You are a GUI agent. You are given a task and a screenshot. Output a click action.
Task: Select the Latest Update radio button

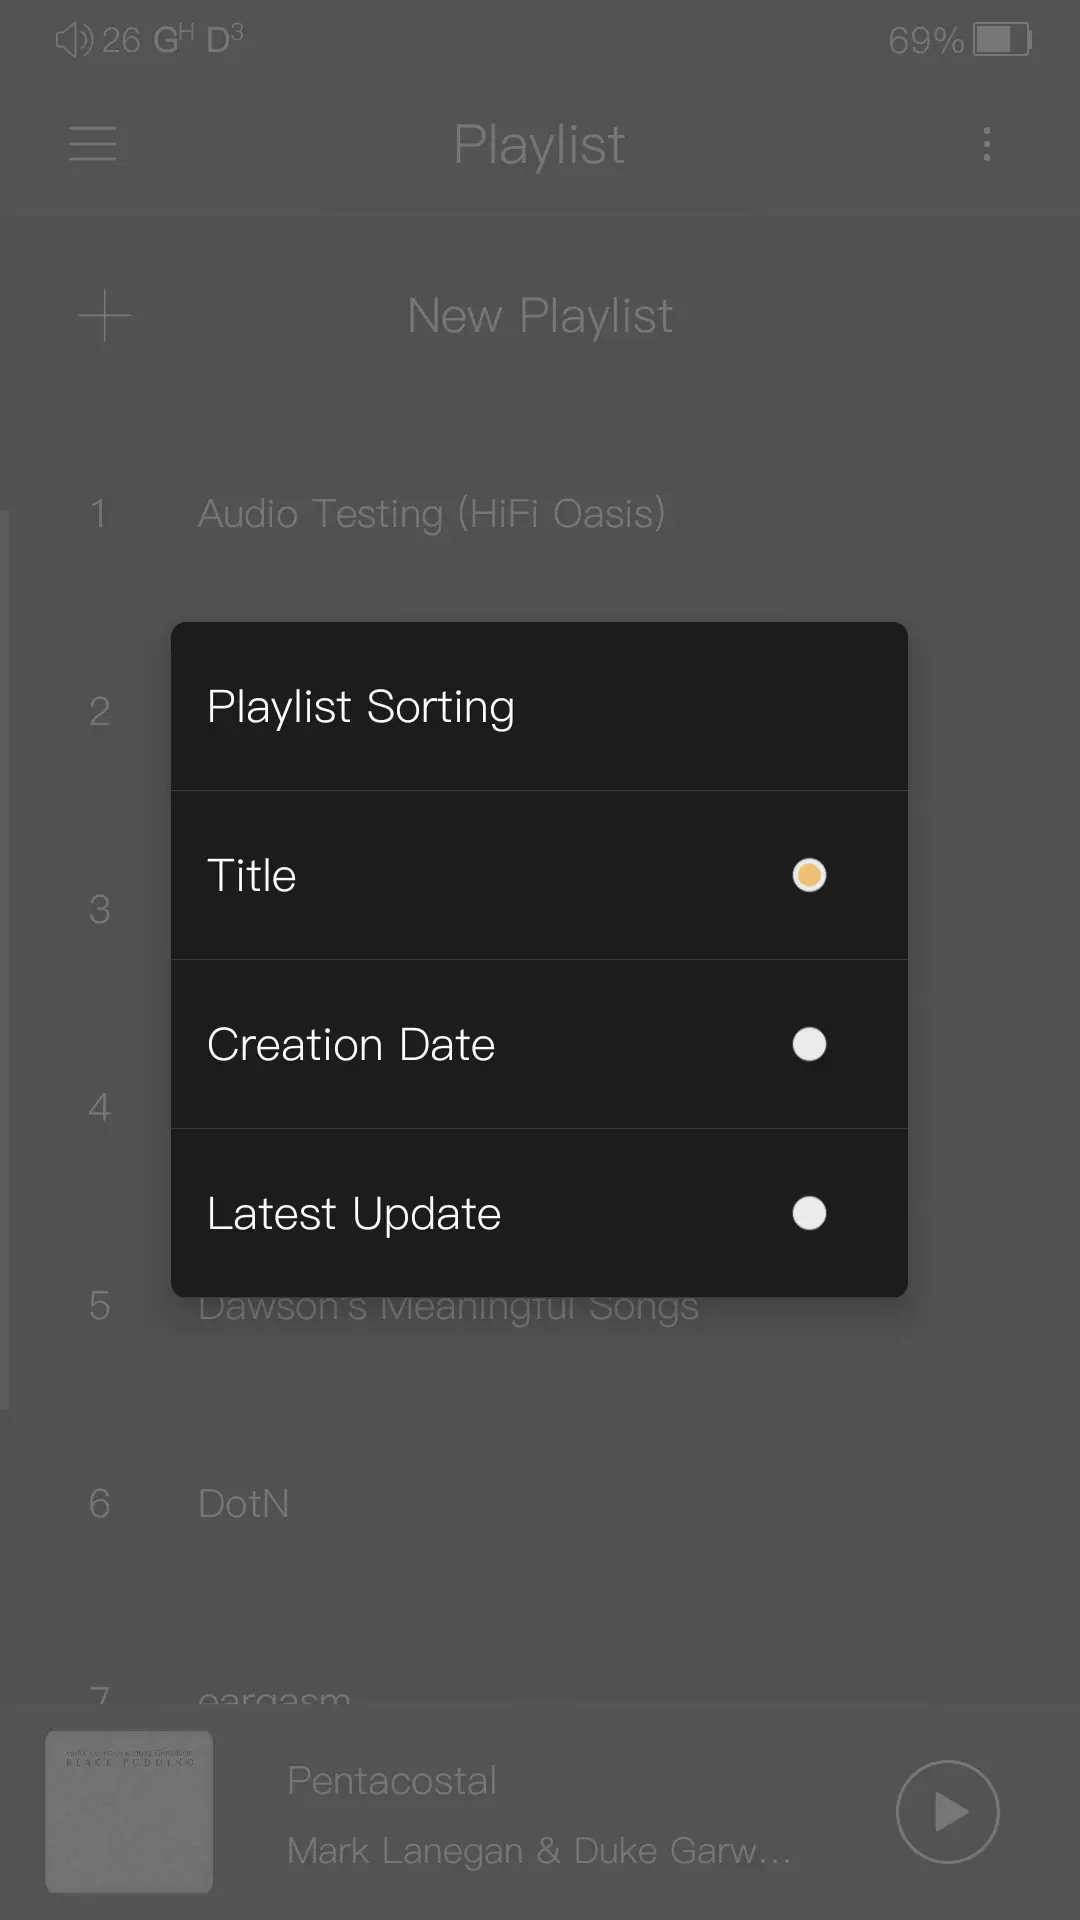pyautogui.click(x=809, y=1213)
